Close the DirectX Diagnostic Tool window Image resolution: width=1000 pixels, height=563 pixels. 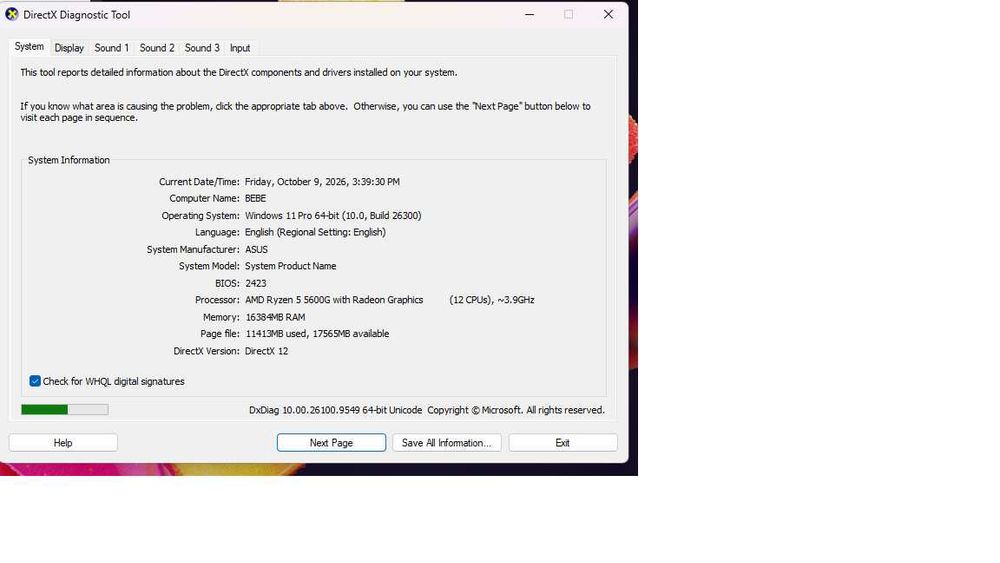pos(608,14)
